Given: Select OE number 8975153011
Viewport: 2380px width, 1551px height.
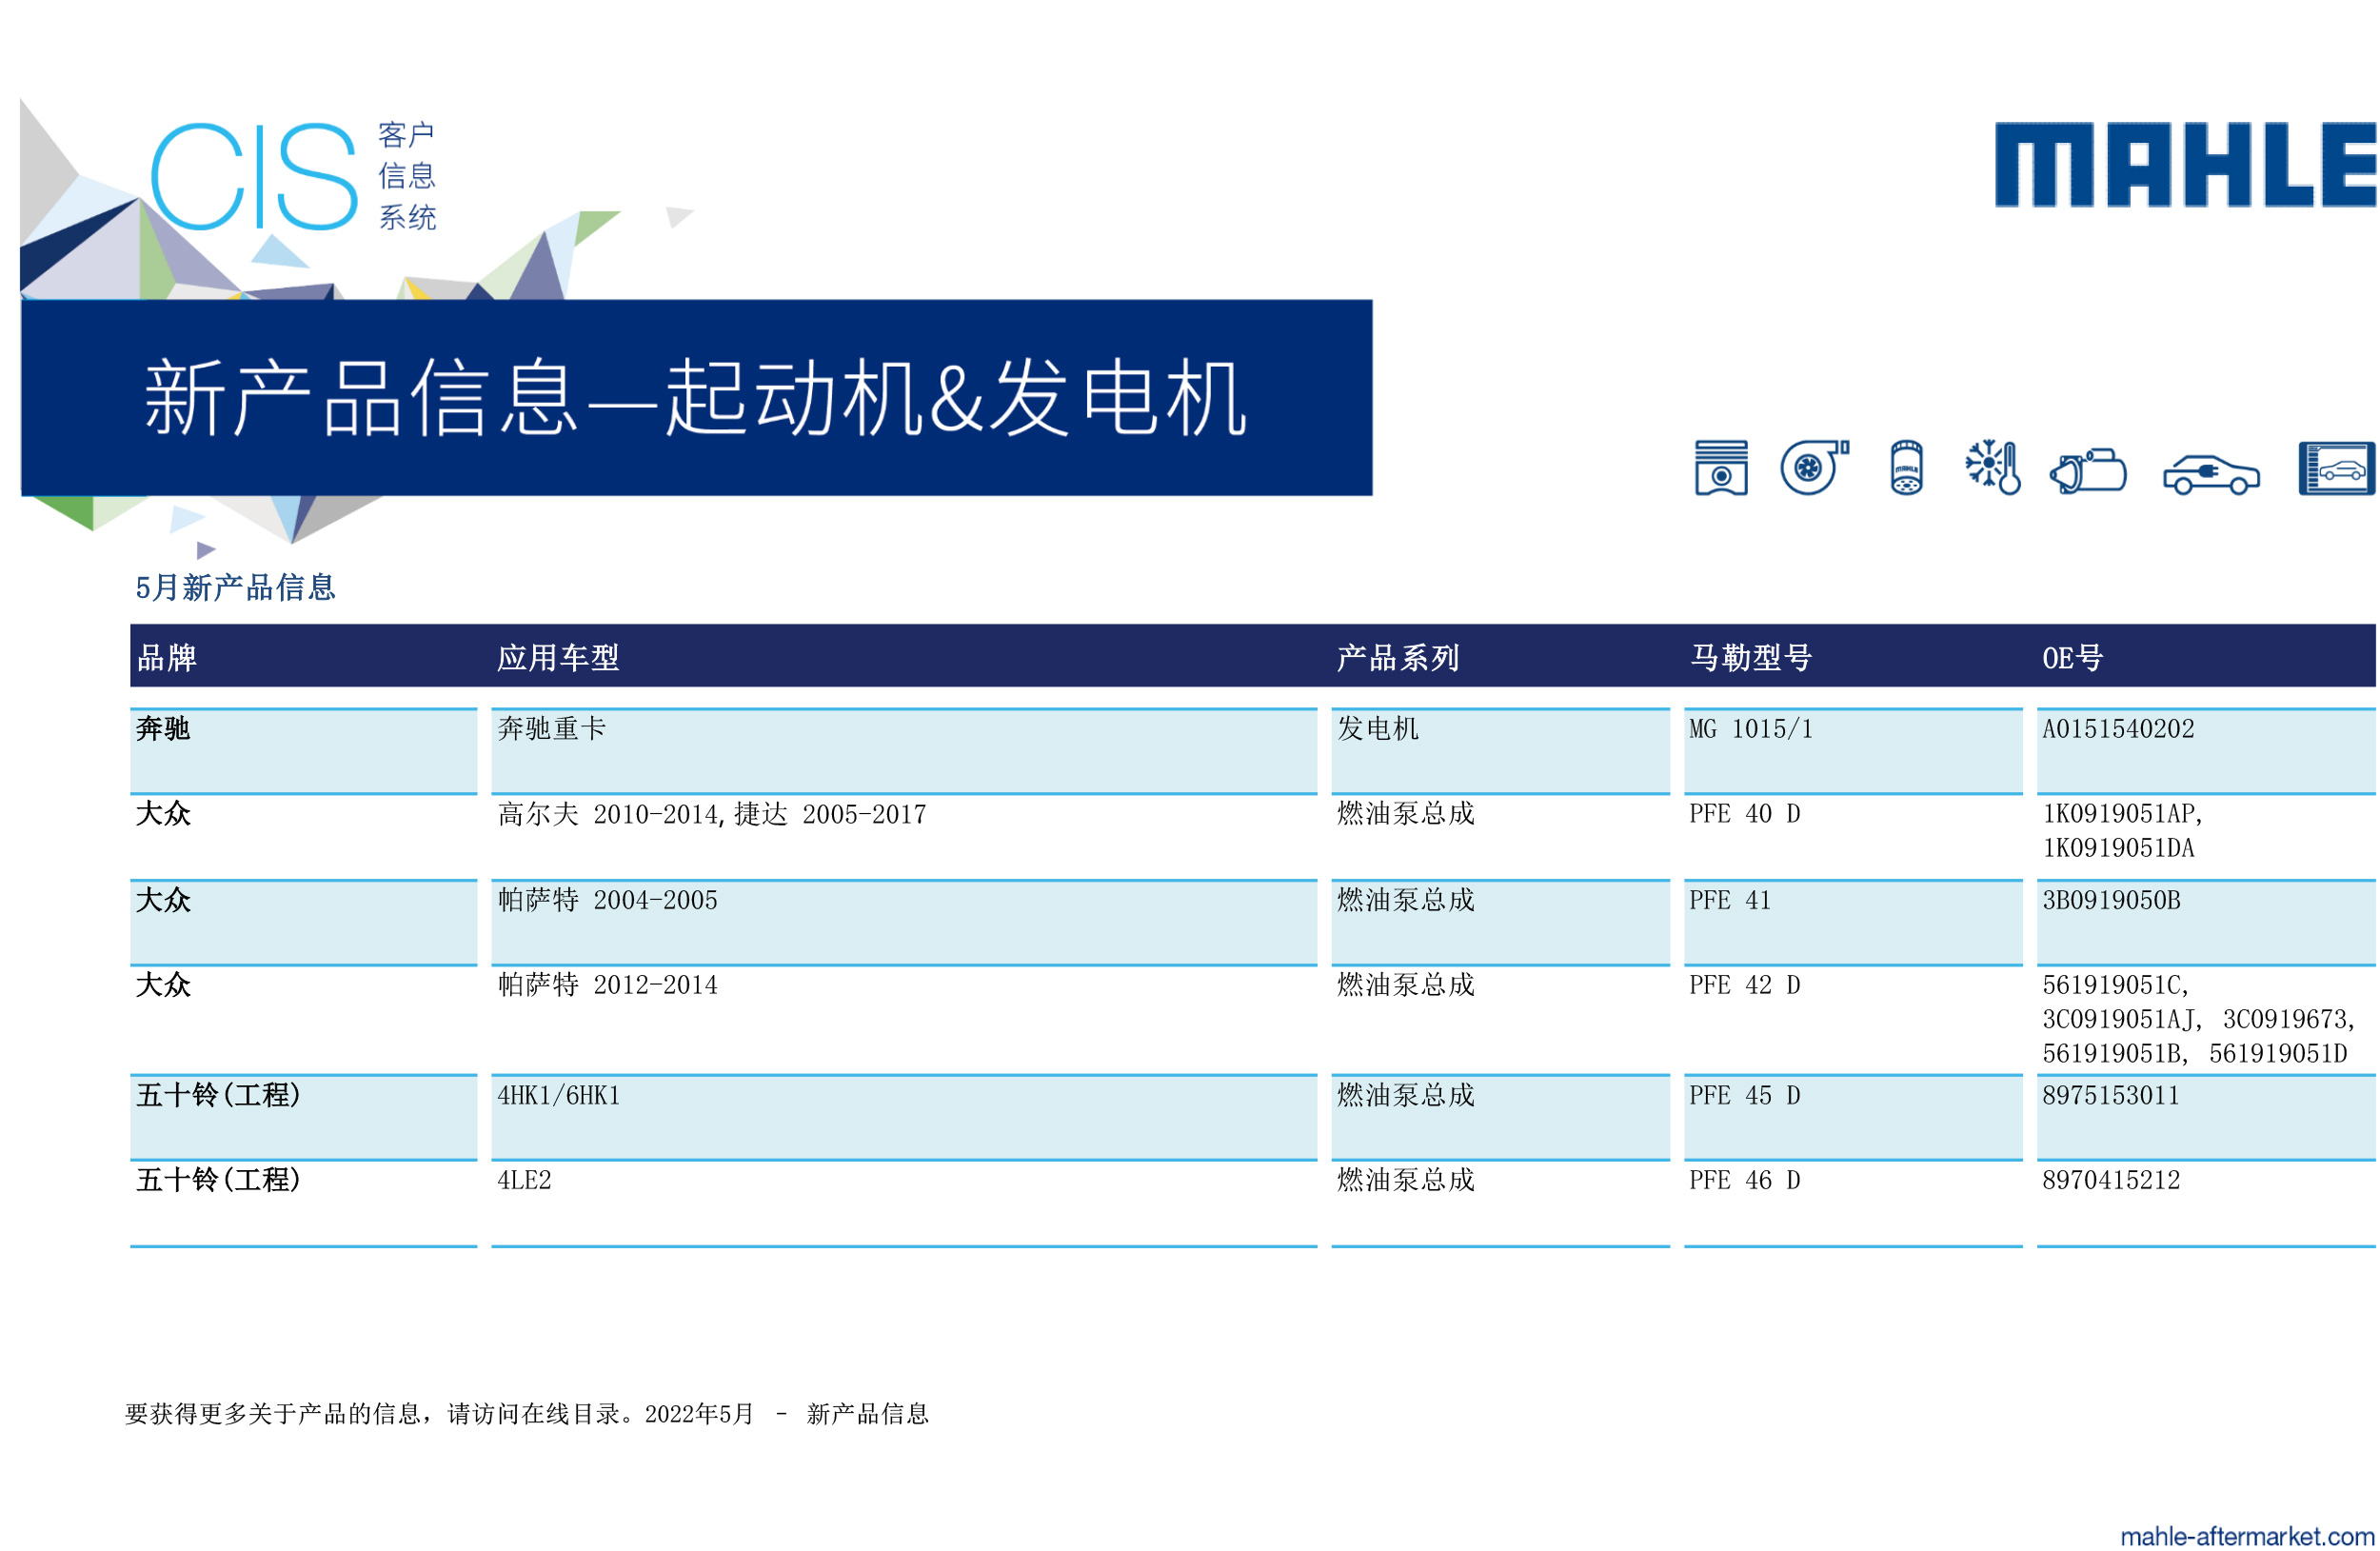Looking at the screenshot, I should (2111, 1095).
